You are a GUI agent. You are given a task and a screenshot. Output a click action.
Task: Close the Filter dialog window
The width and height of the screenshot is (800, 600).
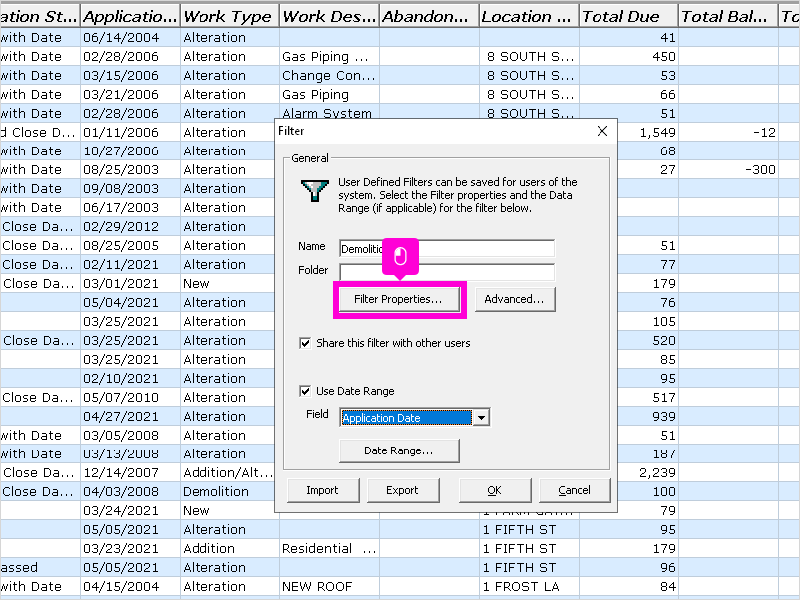[x=602, y=131]
